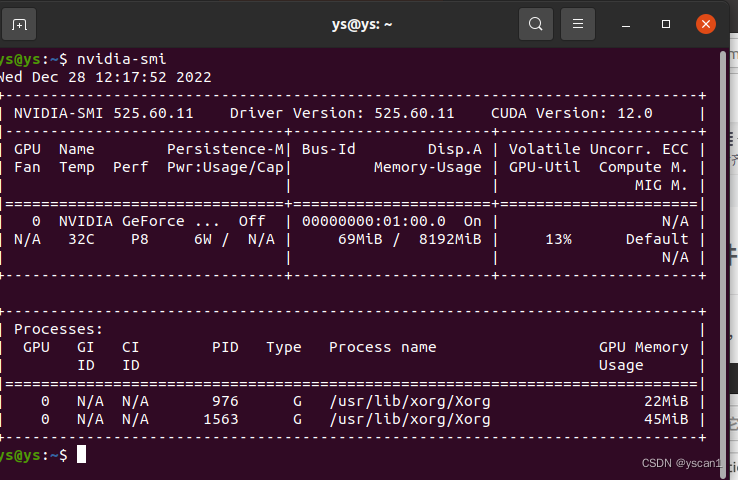The width and height of the screenshot is (738, 480).
Task: Click the 'Off' persistence mode value
Action: [x=252, y=221]
